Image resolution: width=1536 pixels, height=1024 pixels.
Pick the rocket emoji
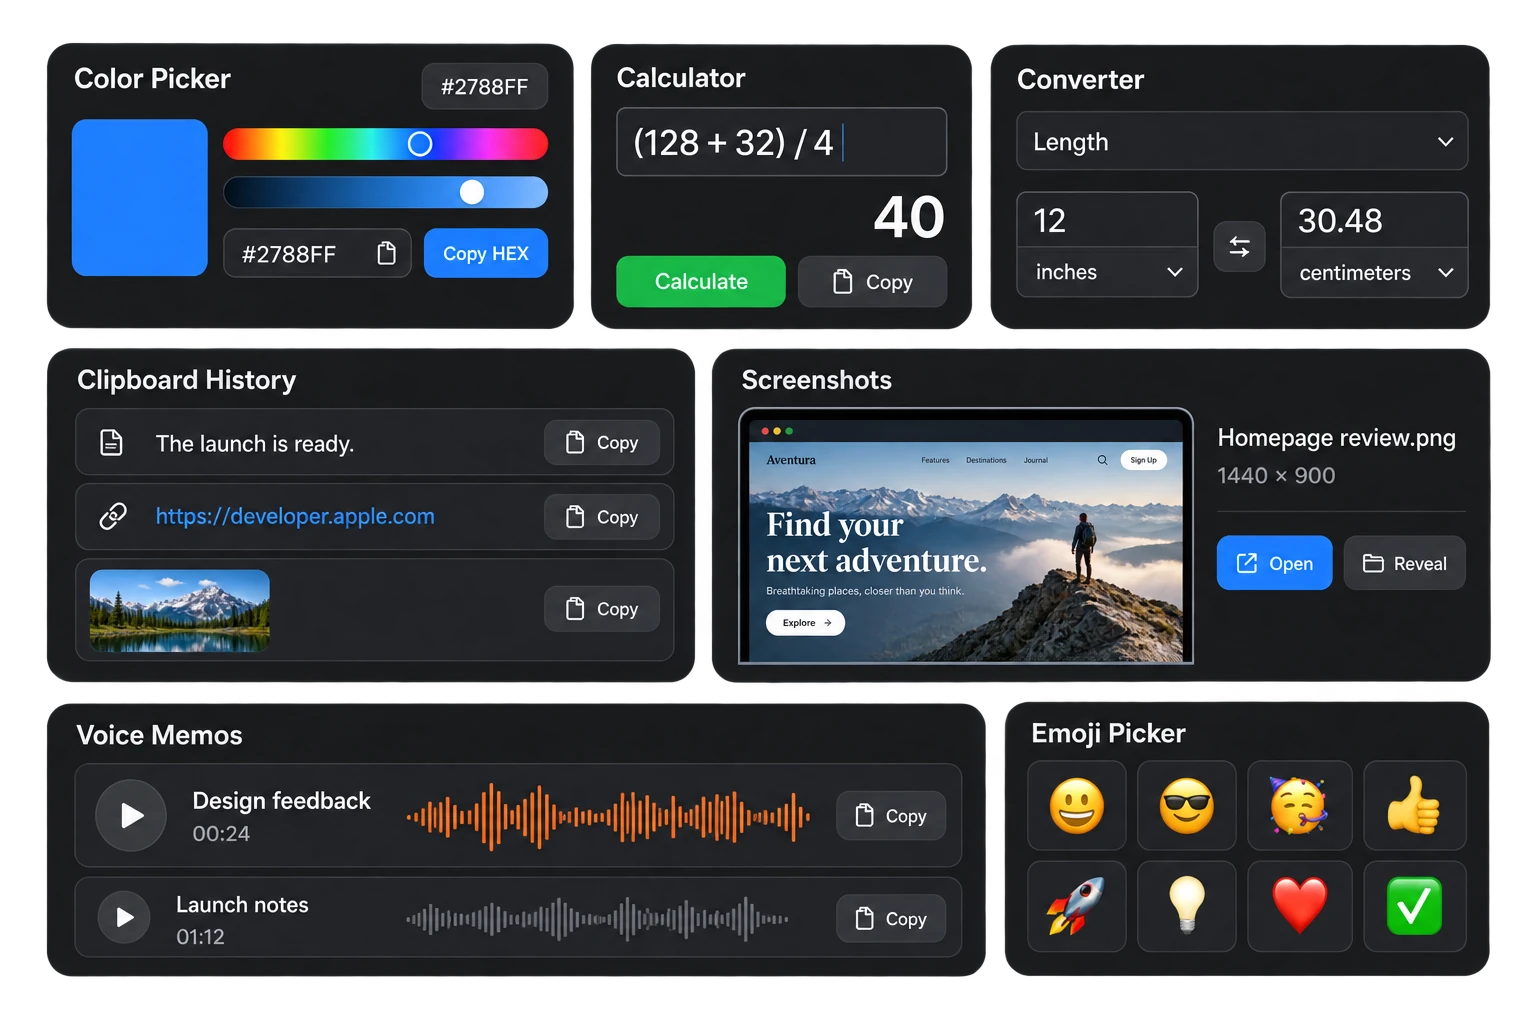click(1077, 906)
